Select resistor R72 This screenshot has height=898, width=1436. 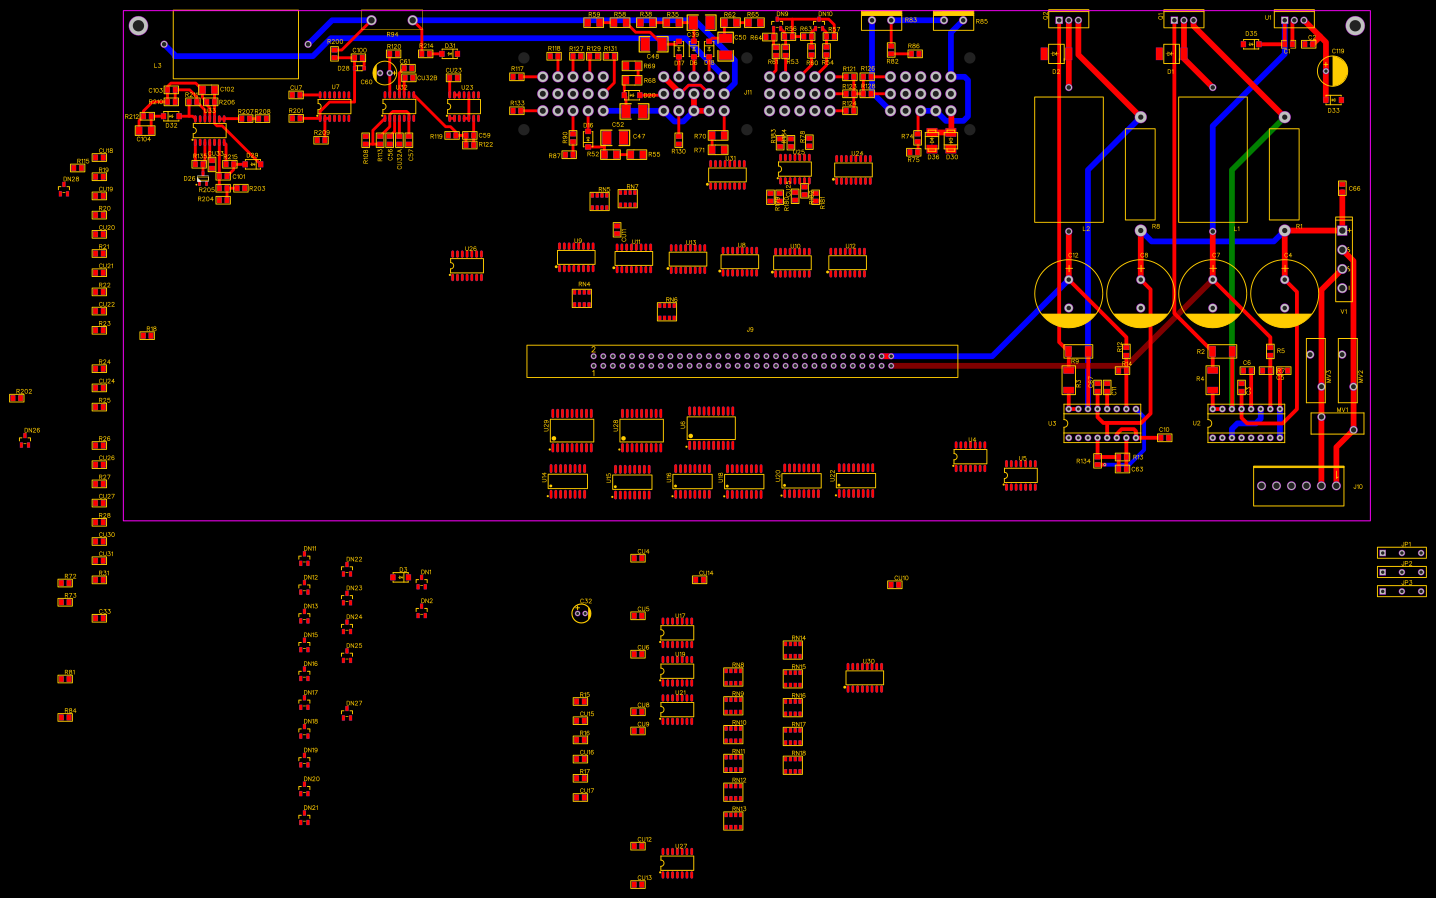pos(65,583)
